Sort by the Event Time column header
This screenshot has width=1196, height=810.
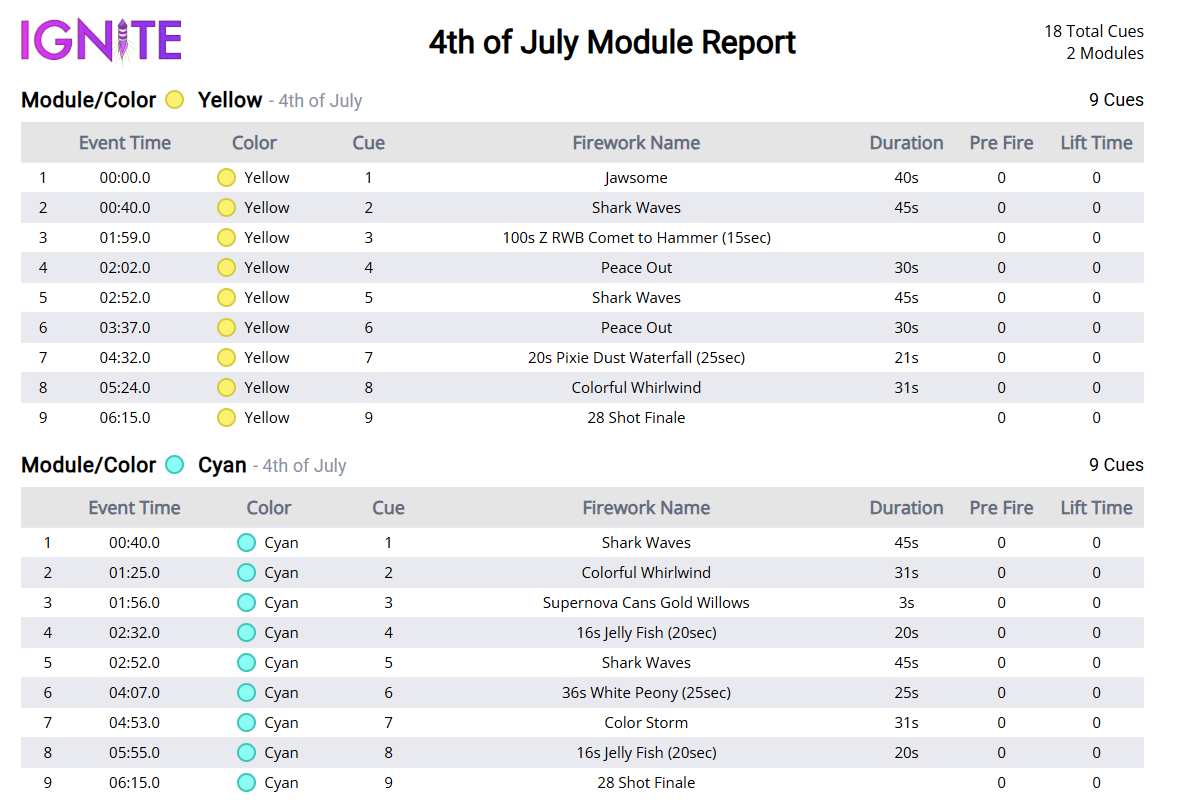point(124,142)
